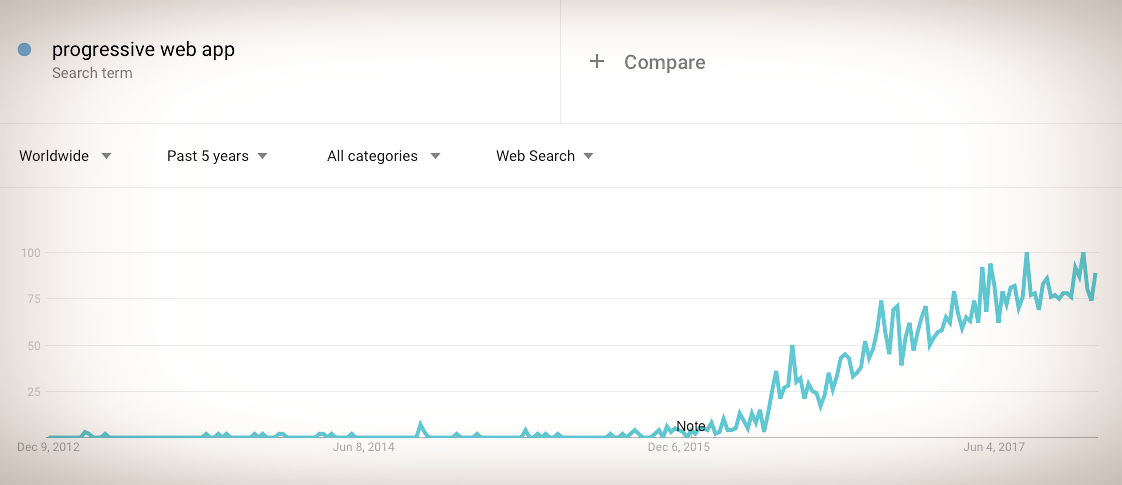Image resolution: width=1122 pixels, height=485 pixels.
Task: Click the 100 value on the y-axis
Action: (29, 253)
